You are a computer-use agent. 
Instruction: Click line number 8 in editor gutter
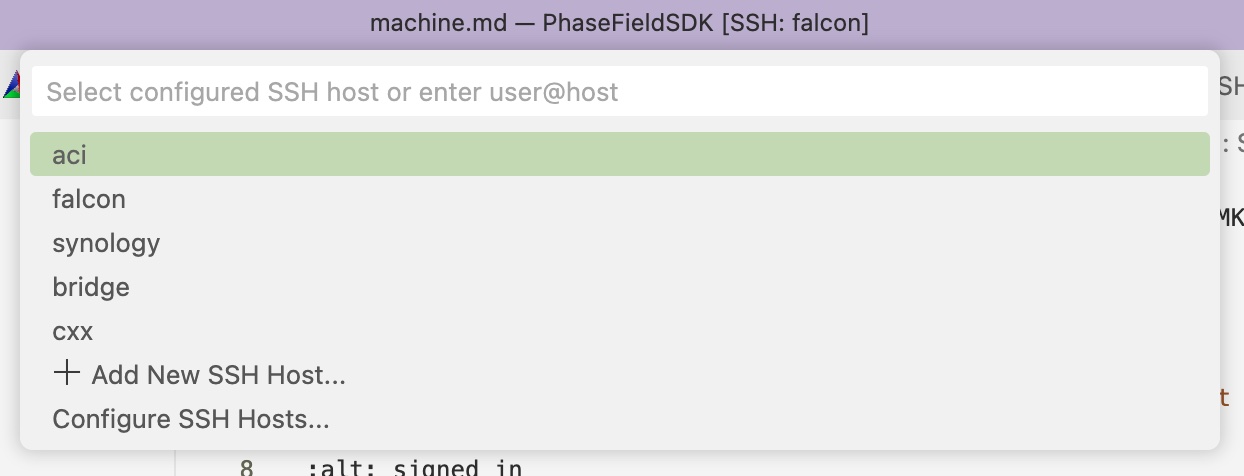246,468
